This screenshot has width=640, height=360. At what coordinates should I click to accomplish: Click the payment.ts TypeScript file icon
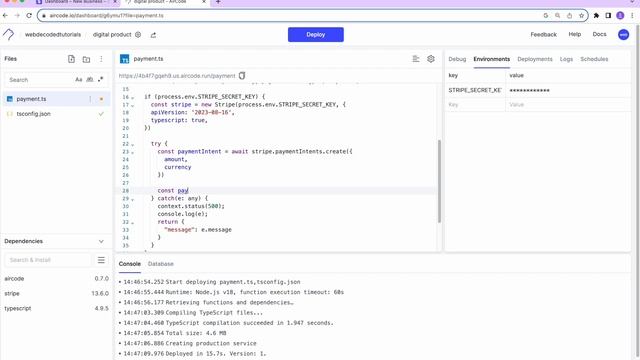tap(124, 59)
